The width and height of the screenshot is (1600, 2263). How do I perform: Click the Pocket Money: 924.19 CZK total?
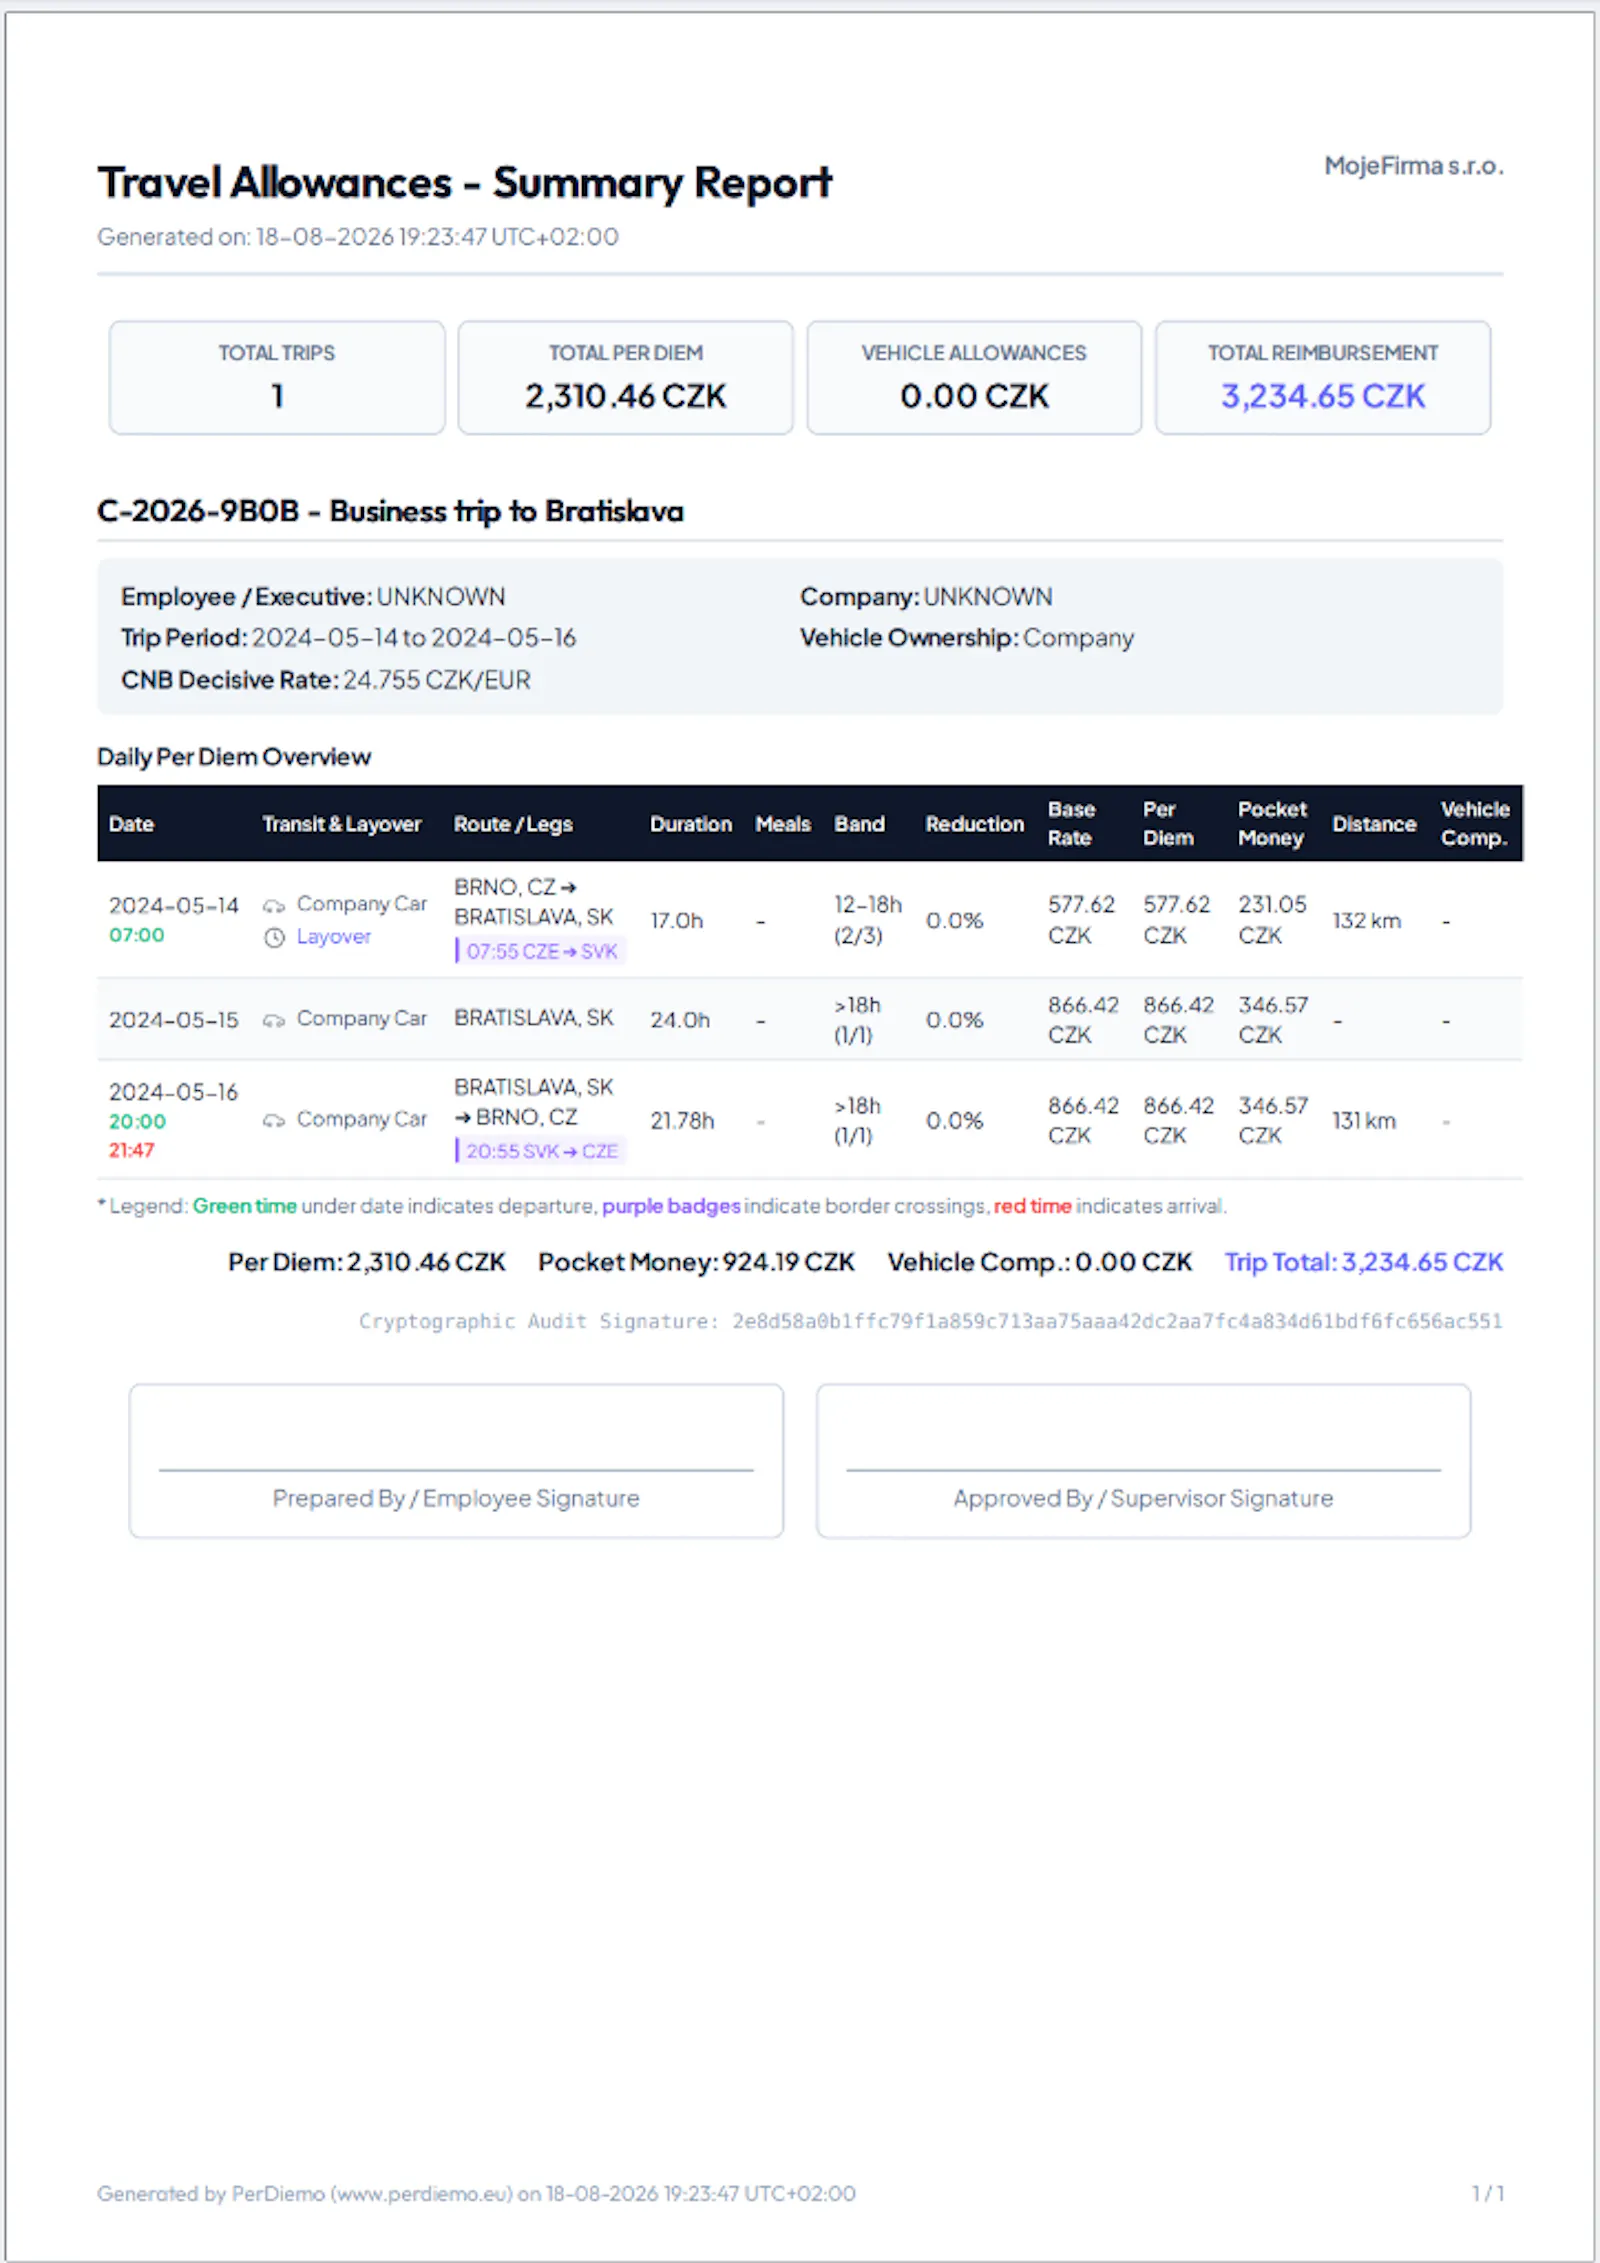696,1262
